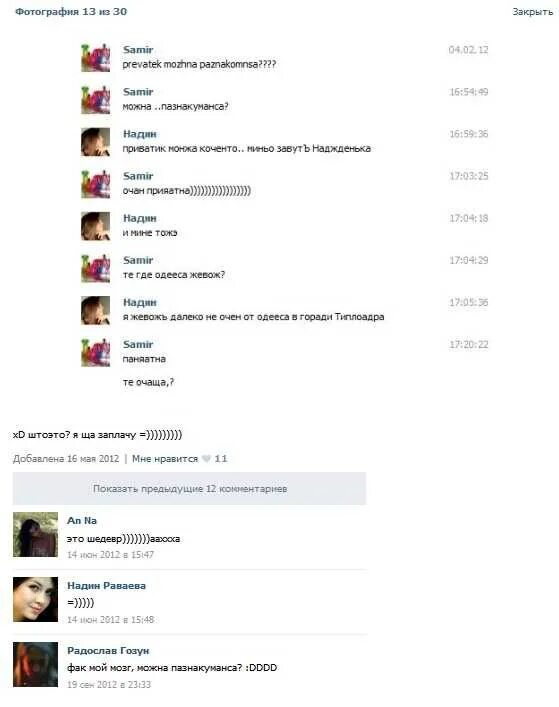Viewport: 559px width, 707px height.
Task: Open Надин Раваева's profile name link
Action: point(106,586)
